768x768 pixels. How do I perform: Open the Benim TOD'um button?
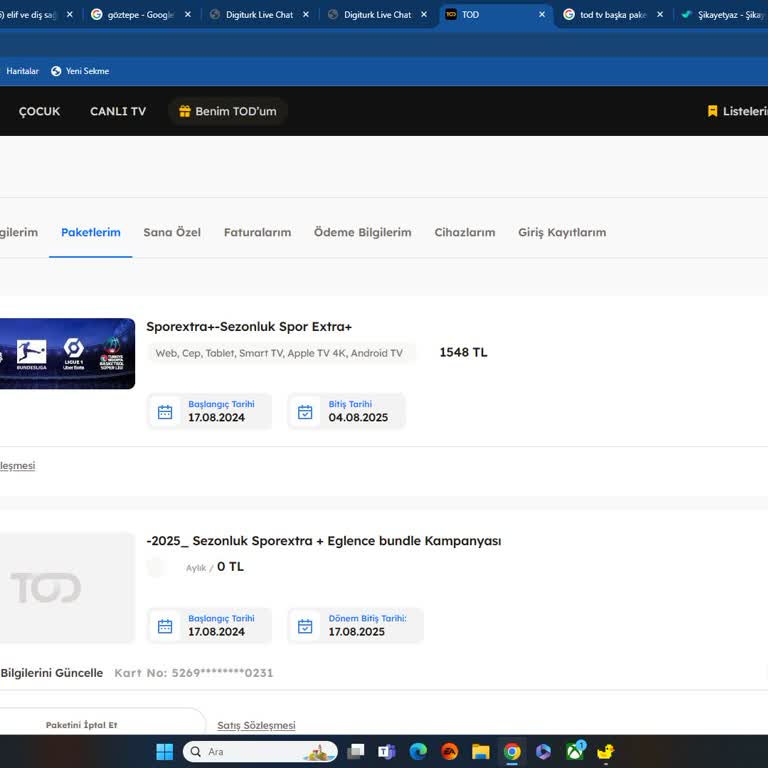[x=227, y=111]
